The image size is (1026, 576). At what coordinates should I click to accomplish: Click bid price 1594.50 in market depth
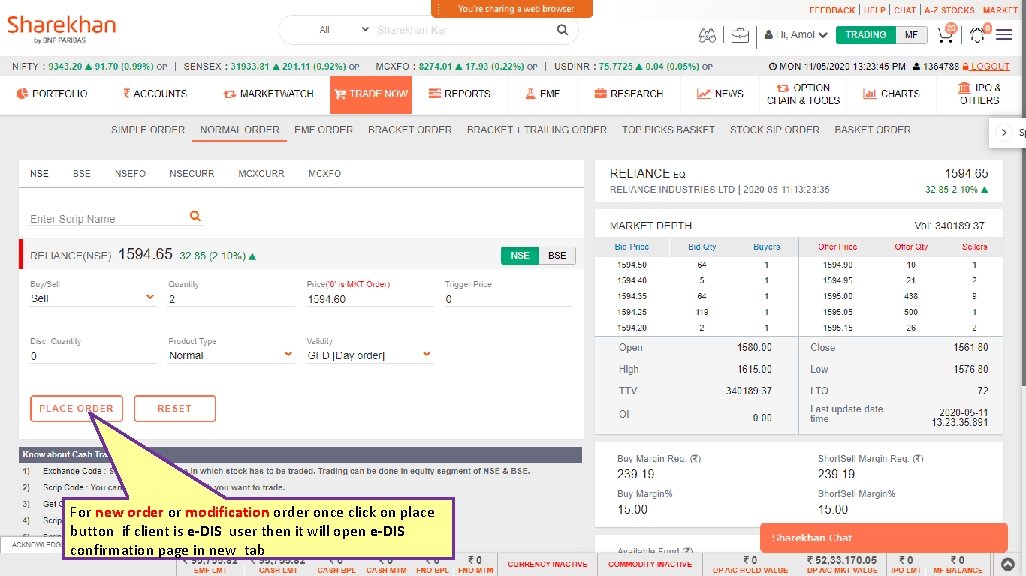631,265
